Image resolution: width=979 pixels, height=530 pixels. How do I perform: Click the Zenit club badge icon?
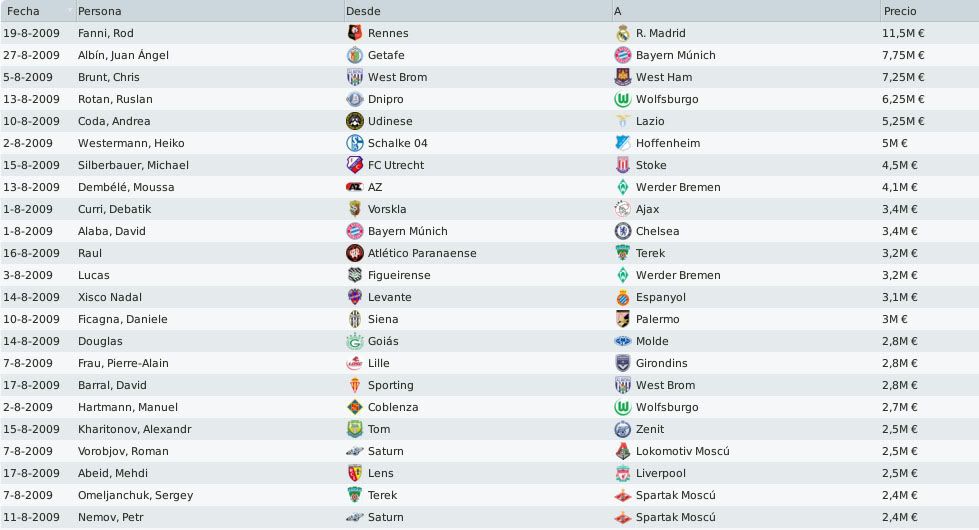pos(622,429)
